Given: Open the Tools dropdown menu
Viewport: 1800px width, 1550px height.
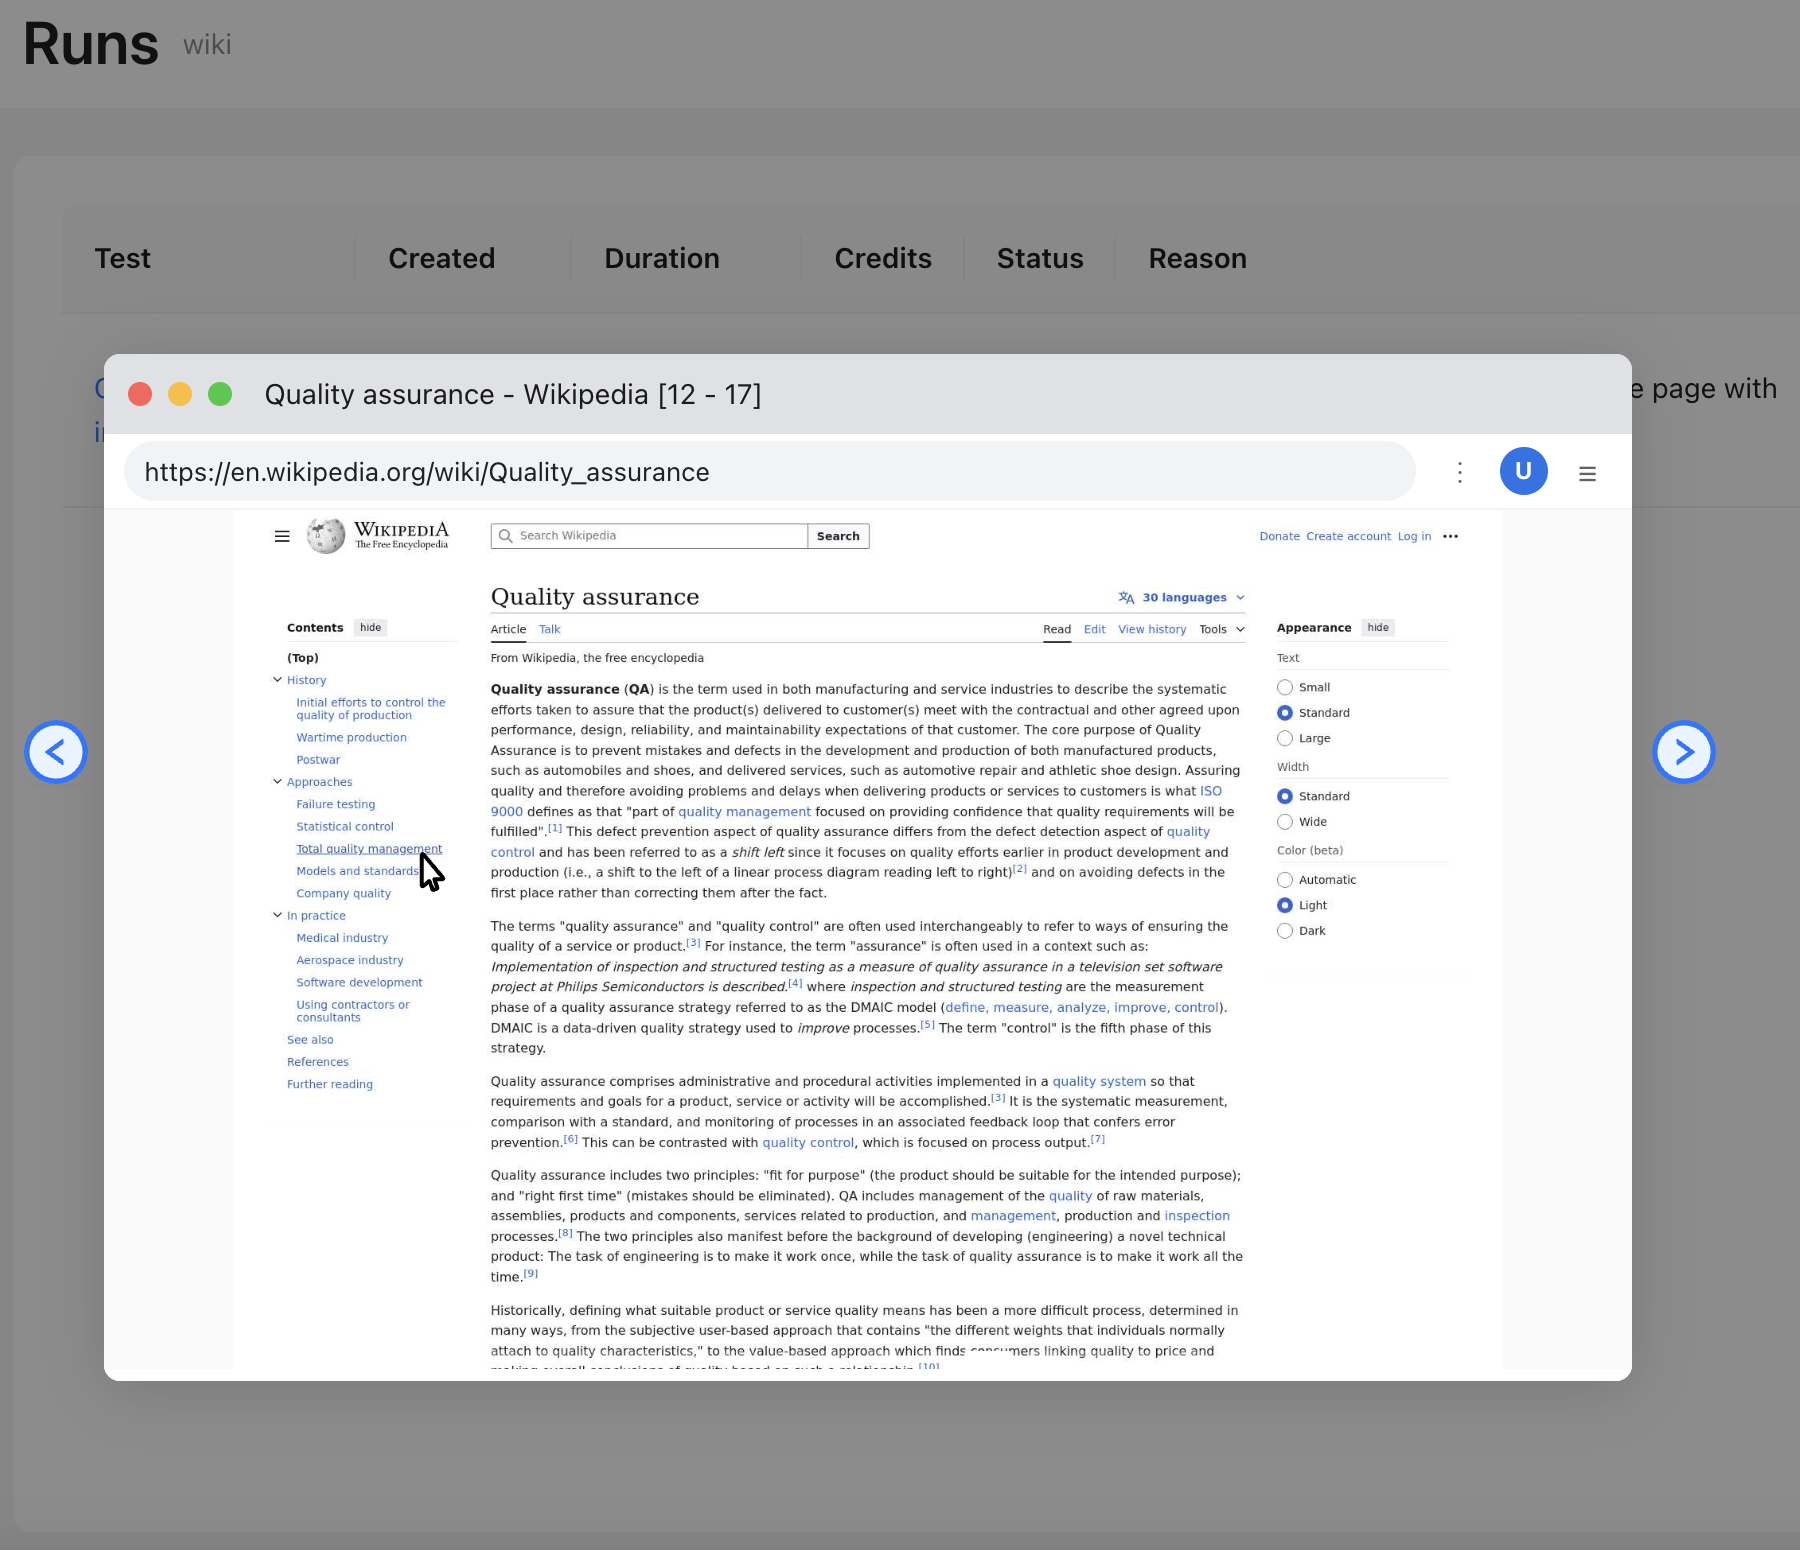Looking at the screenshot, I should pyautogui.click(x=1222, y=629).
